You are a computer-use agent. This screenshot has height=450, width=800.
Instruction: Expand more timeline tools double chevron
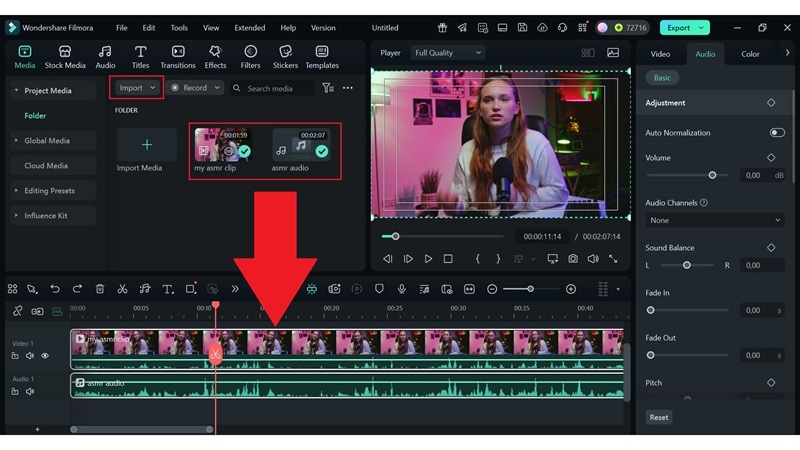point(235,289)
